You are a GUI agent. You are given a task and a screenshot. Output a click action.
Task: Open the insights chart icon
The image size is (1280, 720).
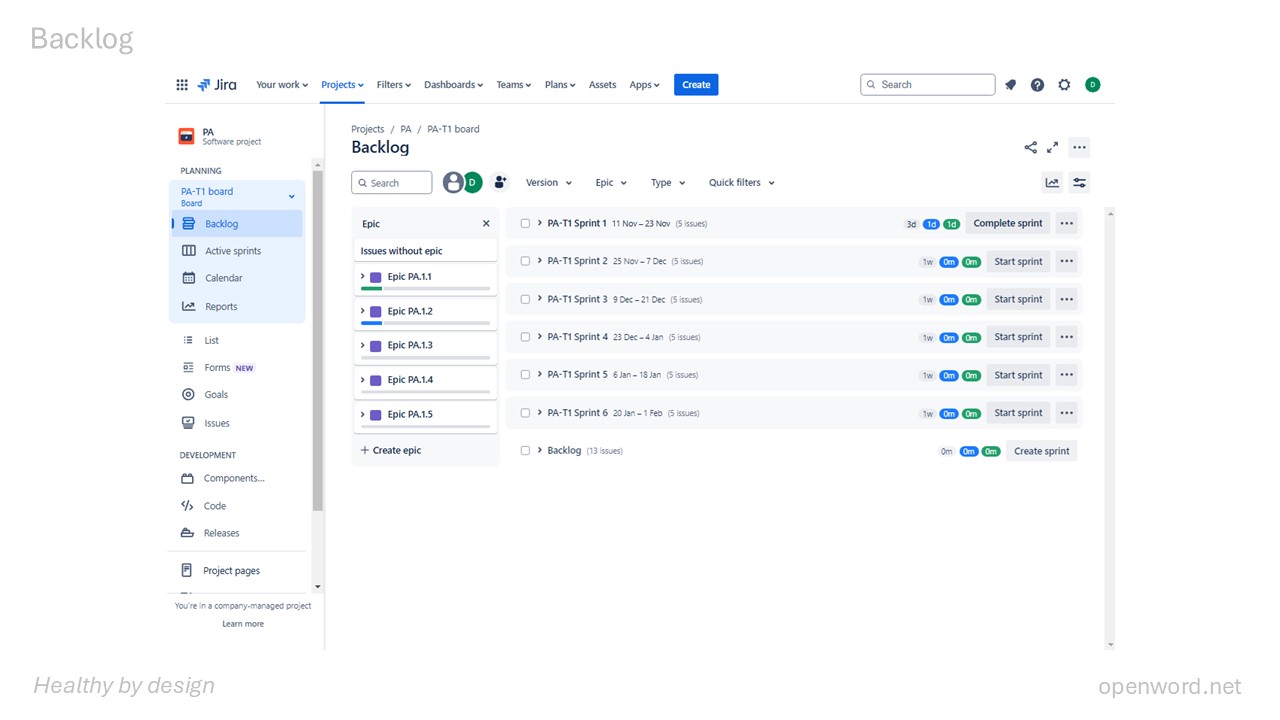point(1052,182)
